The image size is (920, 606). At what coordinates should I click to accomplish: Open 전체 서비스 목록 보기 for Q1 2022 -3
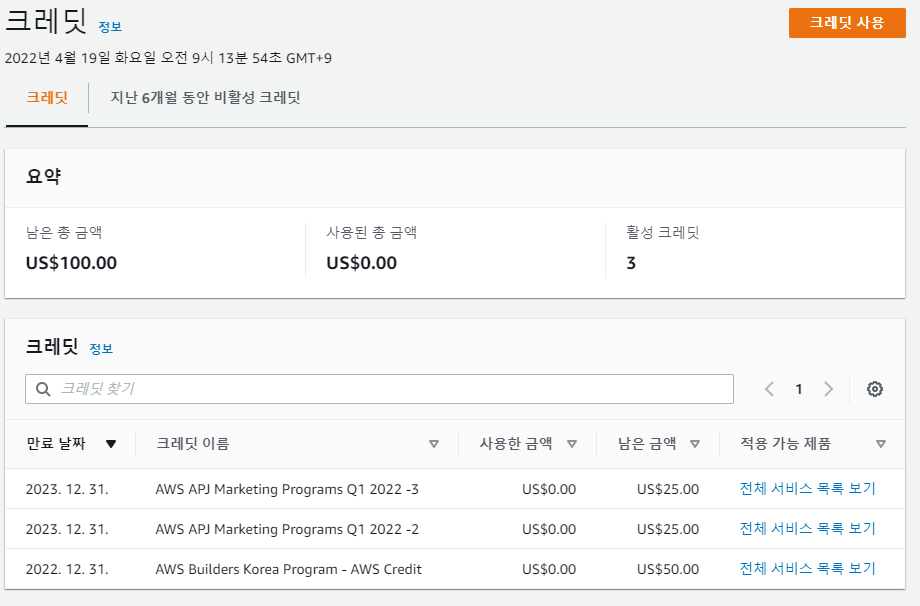click(x=807, y=488)
